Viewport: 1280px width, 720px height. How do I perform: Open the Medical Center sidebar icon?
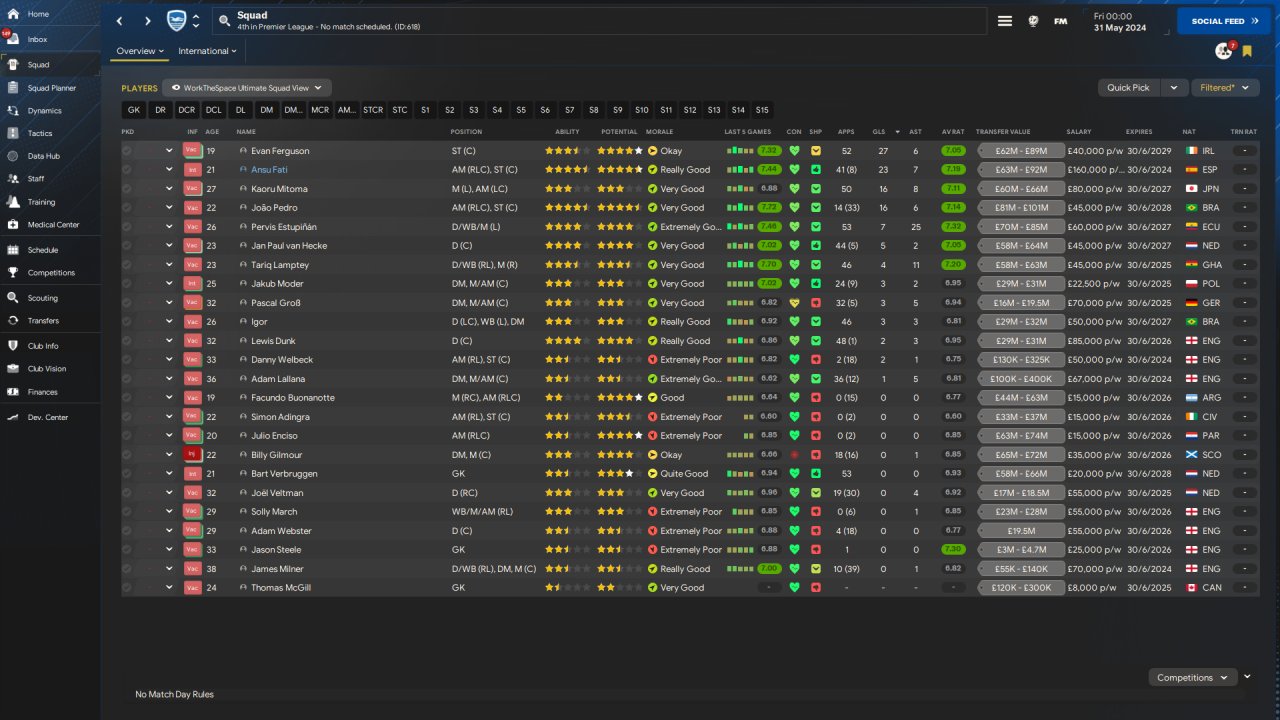pyautogui.click(x=13, y=225)
